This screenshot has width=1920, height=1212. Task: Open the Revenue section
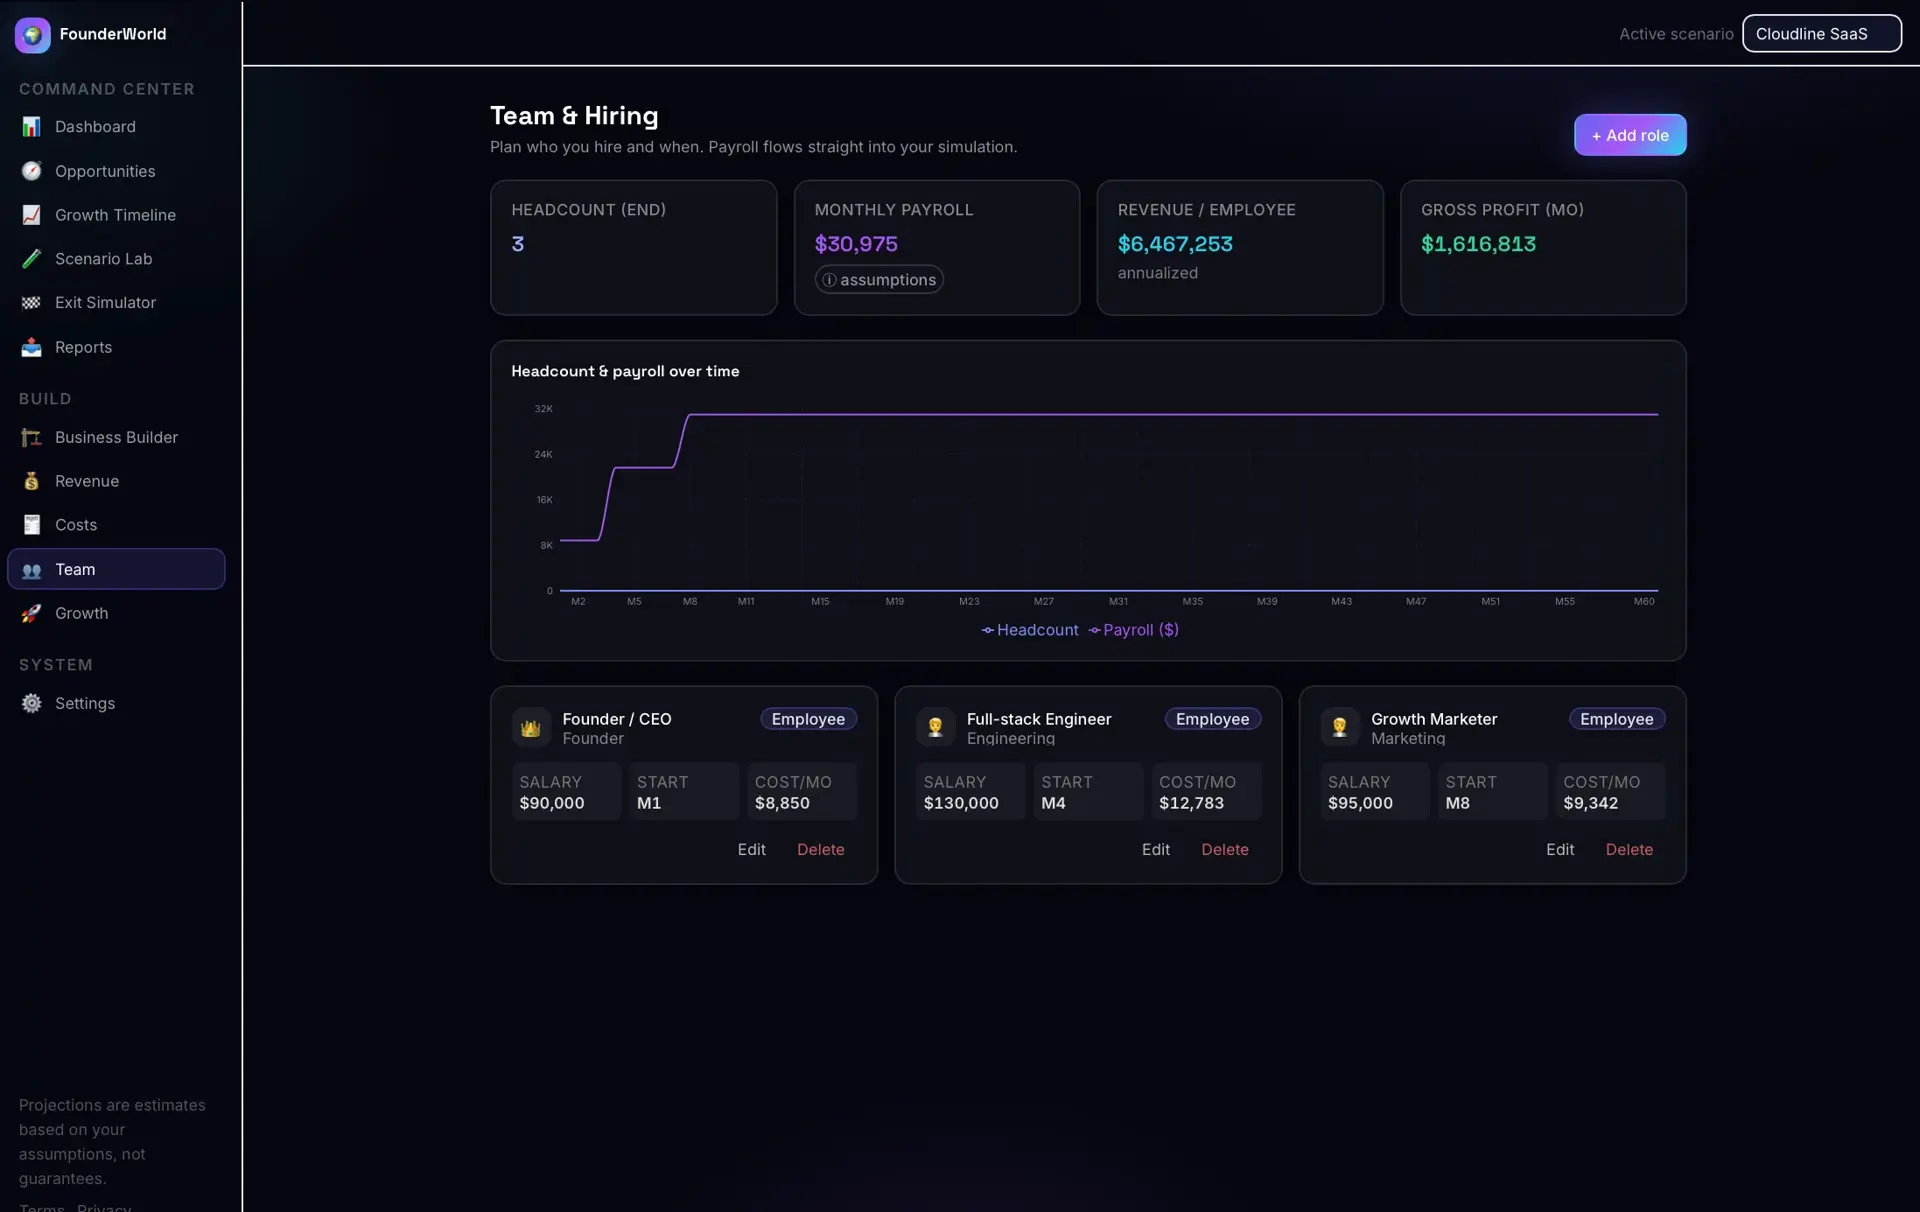(116, 481)
